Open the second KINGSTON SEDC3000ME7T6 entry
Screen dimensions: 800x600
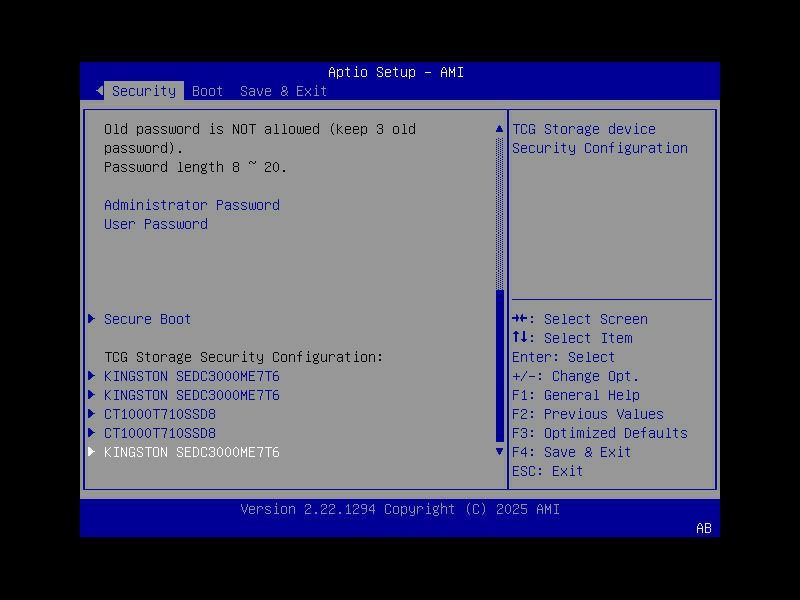[190, 395]
